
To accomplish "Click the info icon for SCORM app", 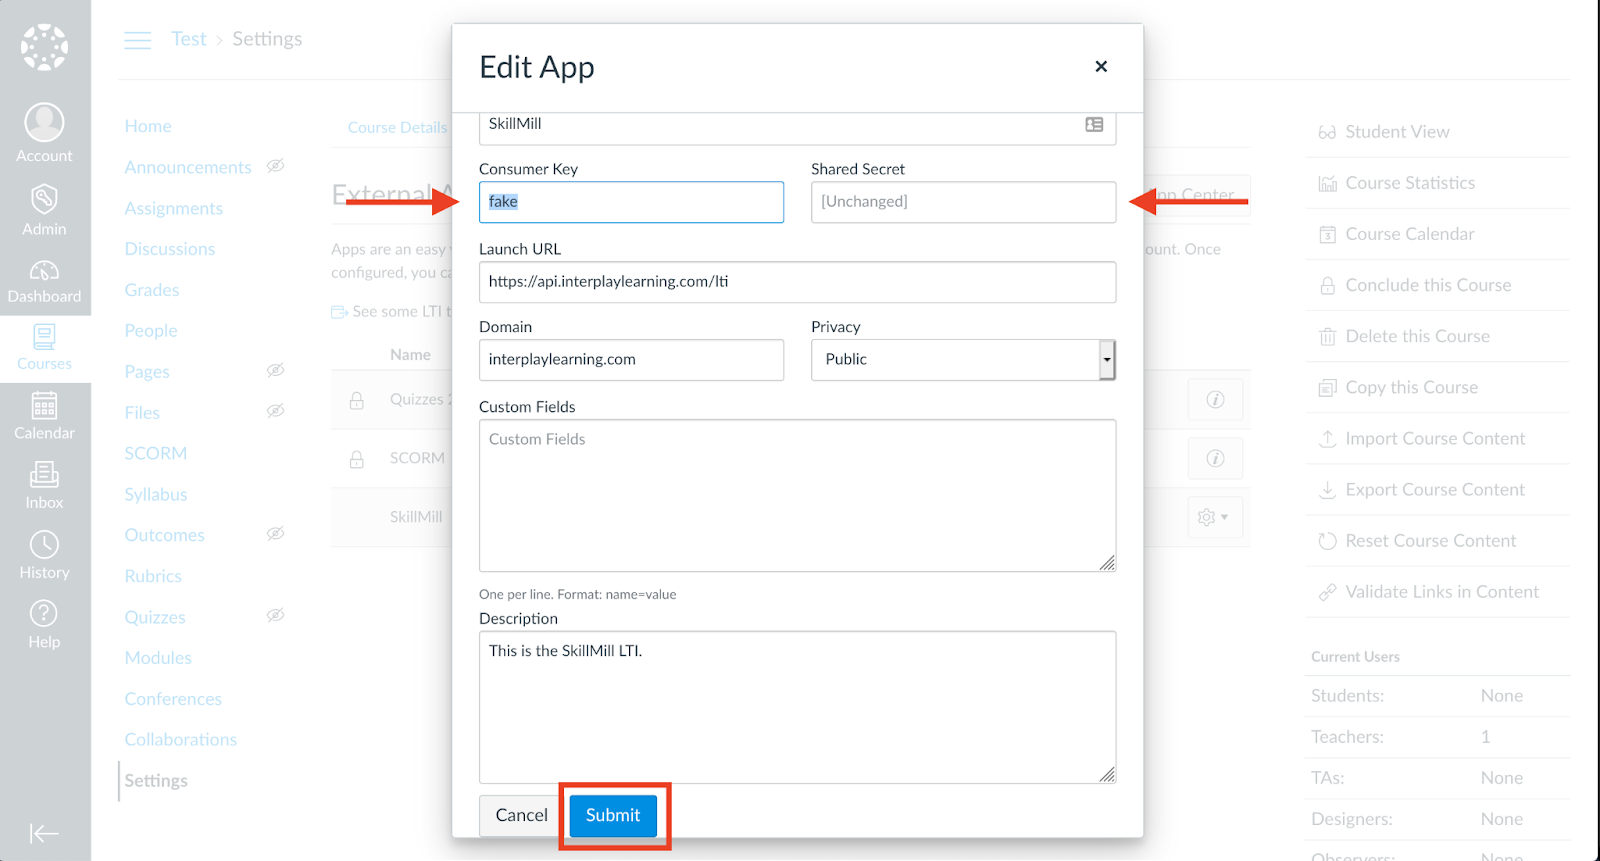I will point(1215,458).
